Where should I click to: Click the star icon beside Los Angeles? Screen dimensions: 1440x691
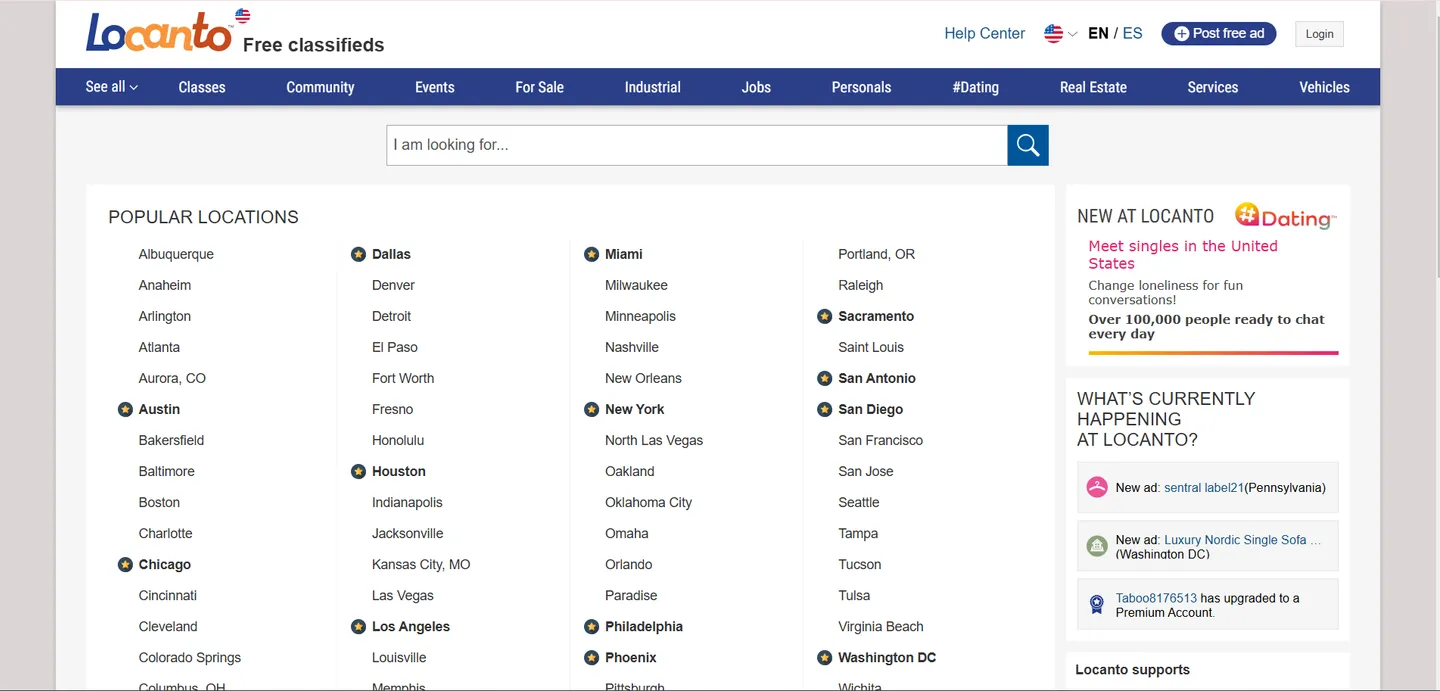point(358,626)
